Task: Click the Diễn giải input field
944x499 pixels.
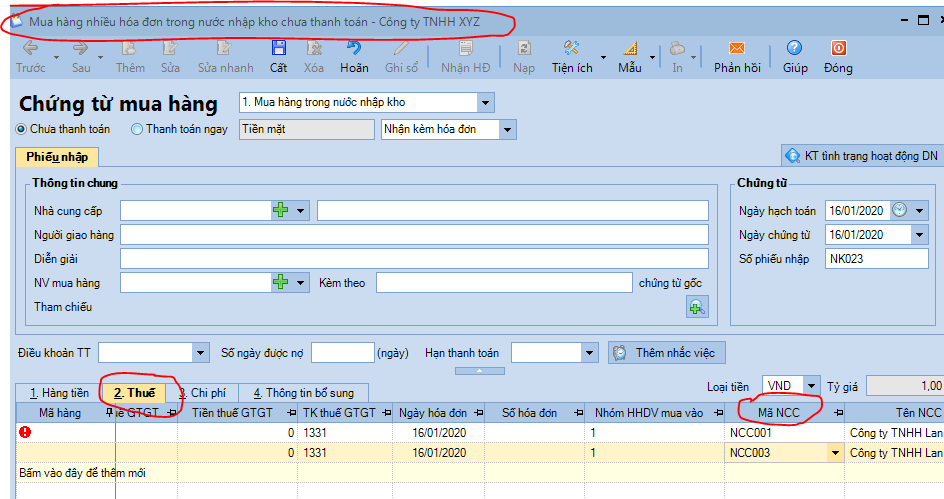Action: [414, 259]
